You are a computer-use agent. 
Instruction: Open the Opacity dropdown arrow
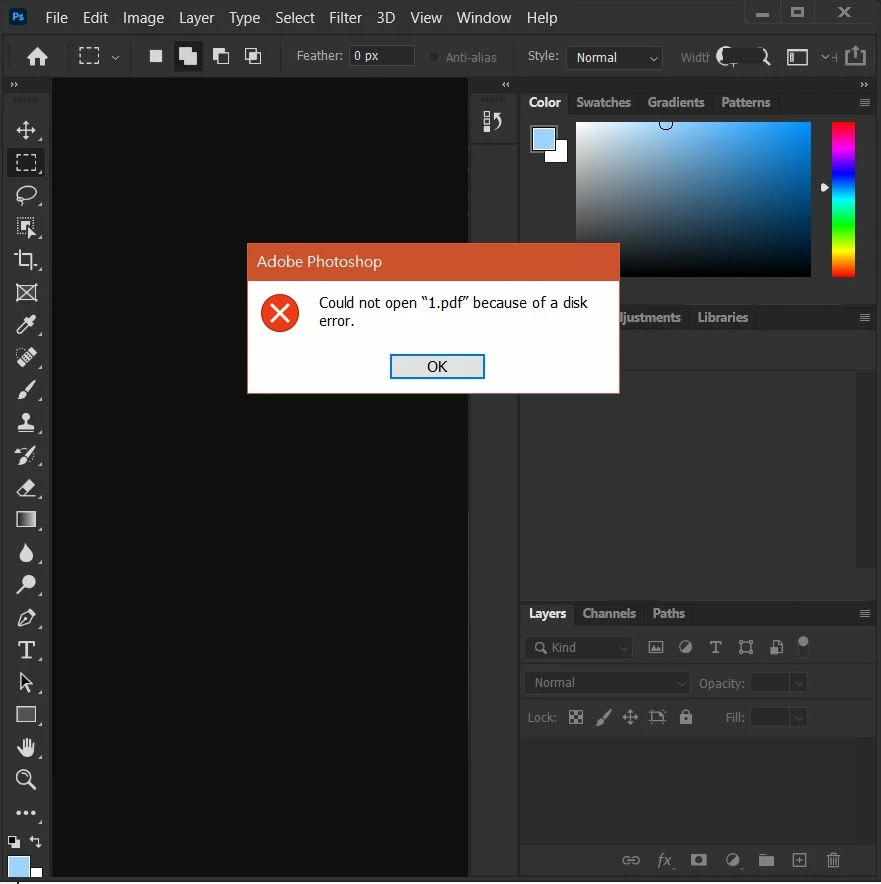tap(799, 683)
